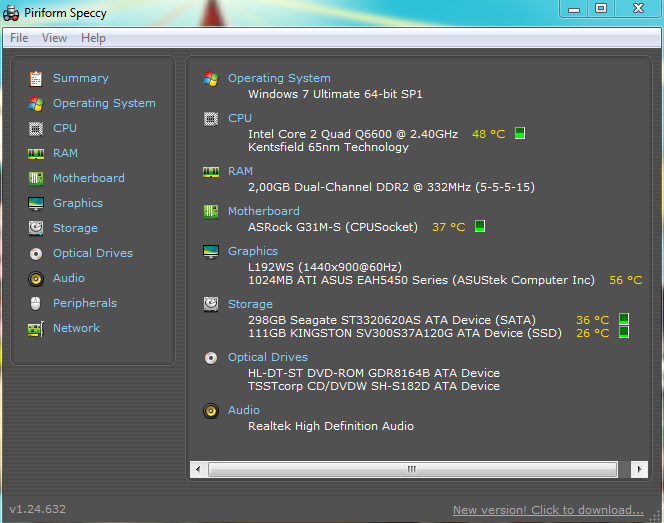
Task: Click the Graphics heading in summary pane
Action: point(253,251)
